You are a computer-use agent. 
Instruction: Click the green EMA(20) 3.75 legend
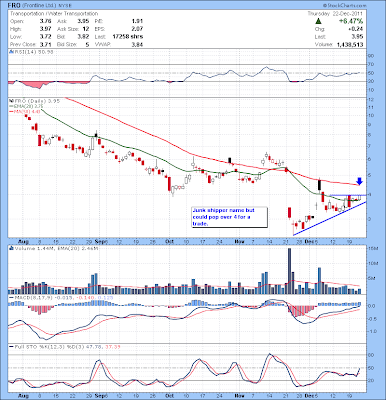pos(27,106)
